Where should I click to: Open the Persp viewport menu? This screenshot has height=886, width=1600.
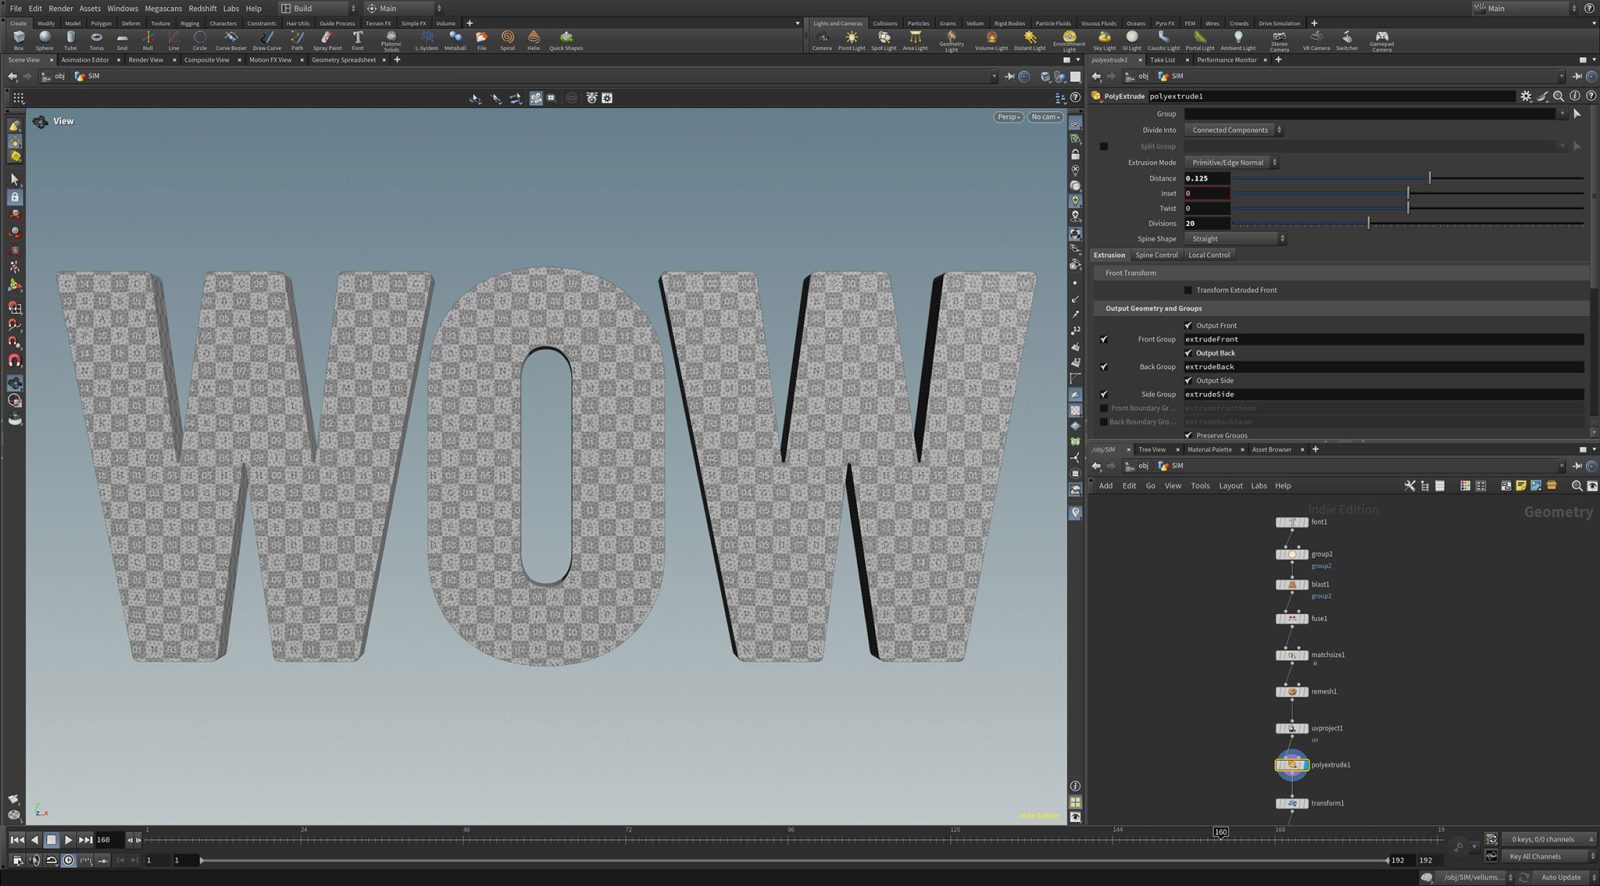pos(1009,117)
